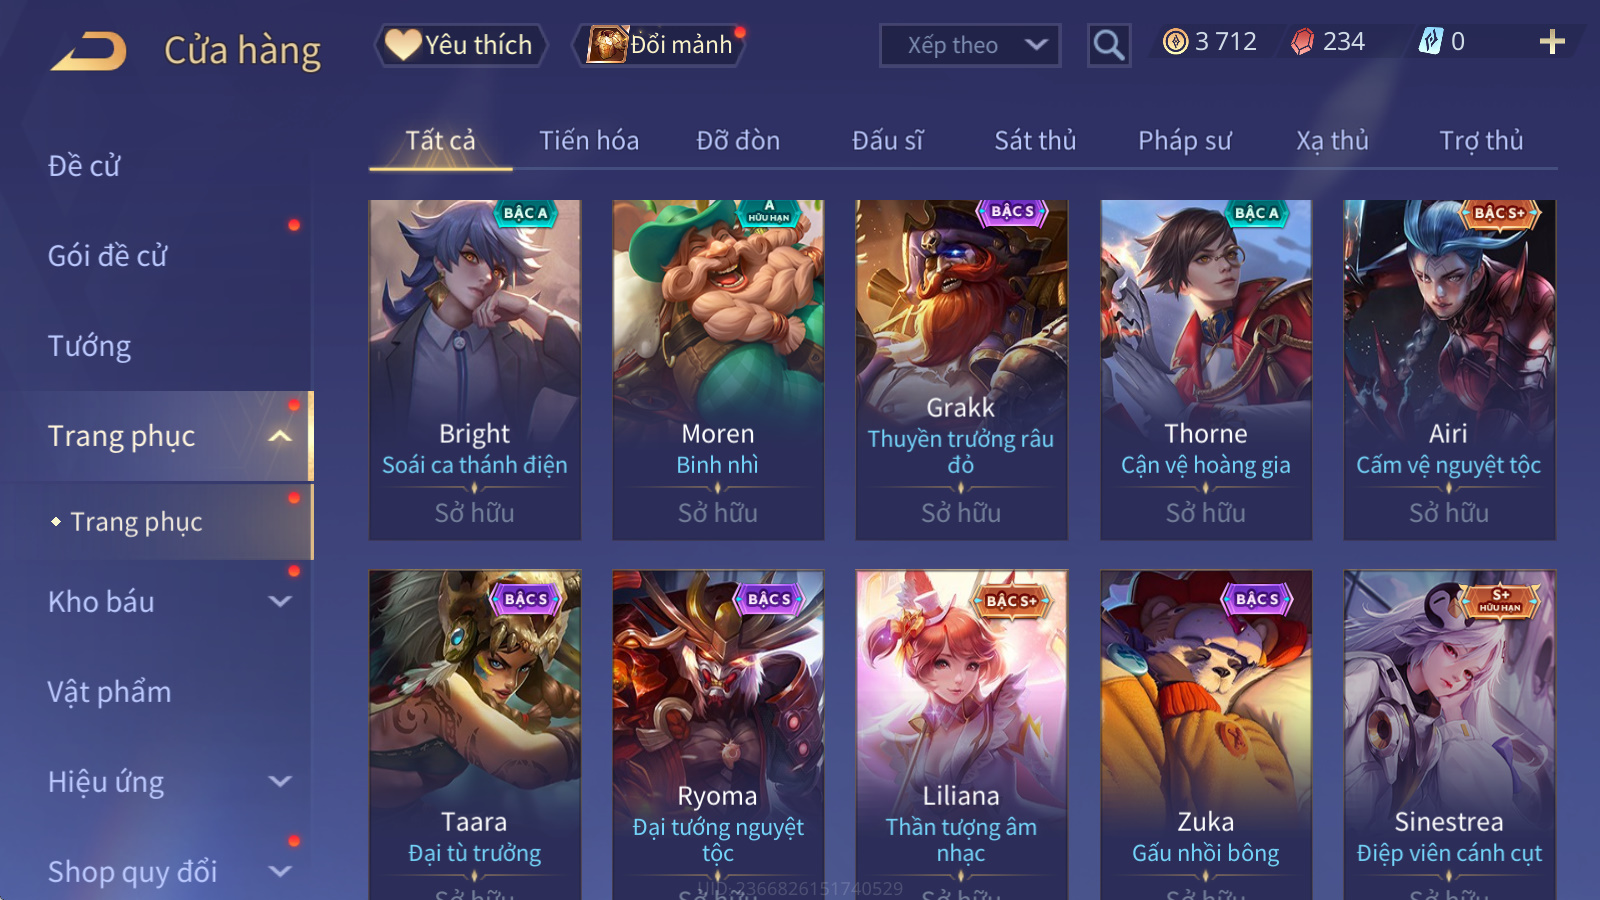The width and height of the screenshot is (1600, 900).
Task: Select the Tiến hóa tab
Action: click(x=589, y=141)
